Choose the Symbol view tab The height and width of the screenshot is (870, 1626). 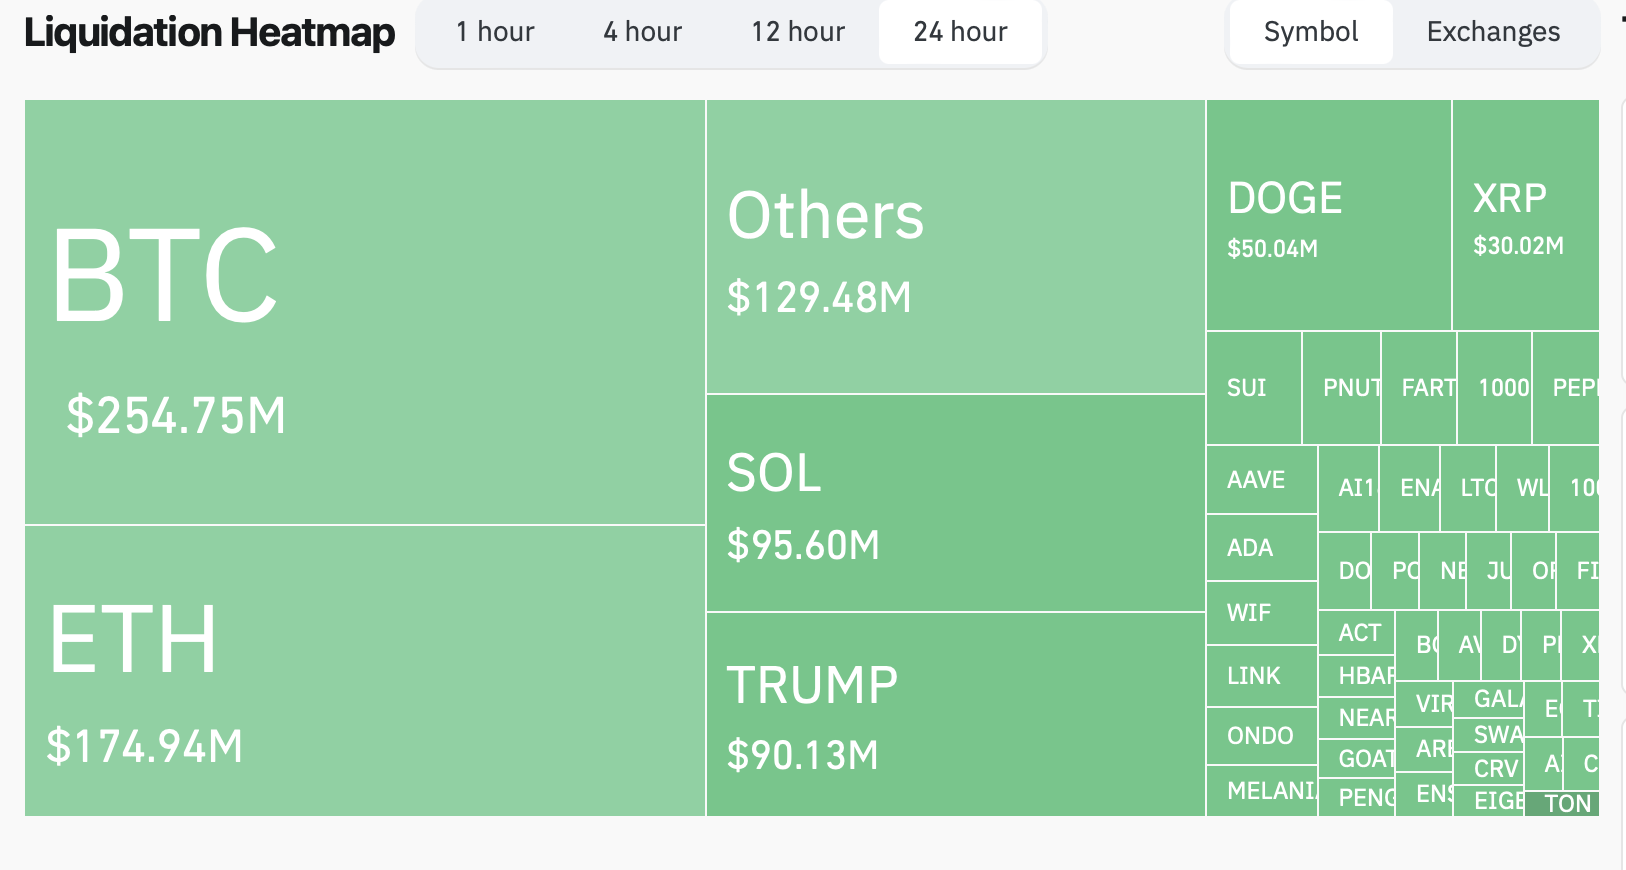click(1311, 32)
